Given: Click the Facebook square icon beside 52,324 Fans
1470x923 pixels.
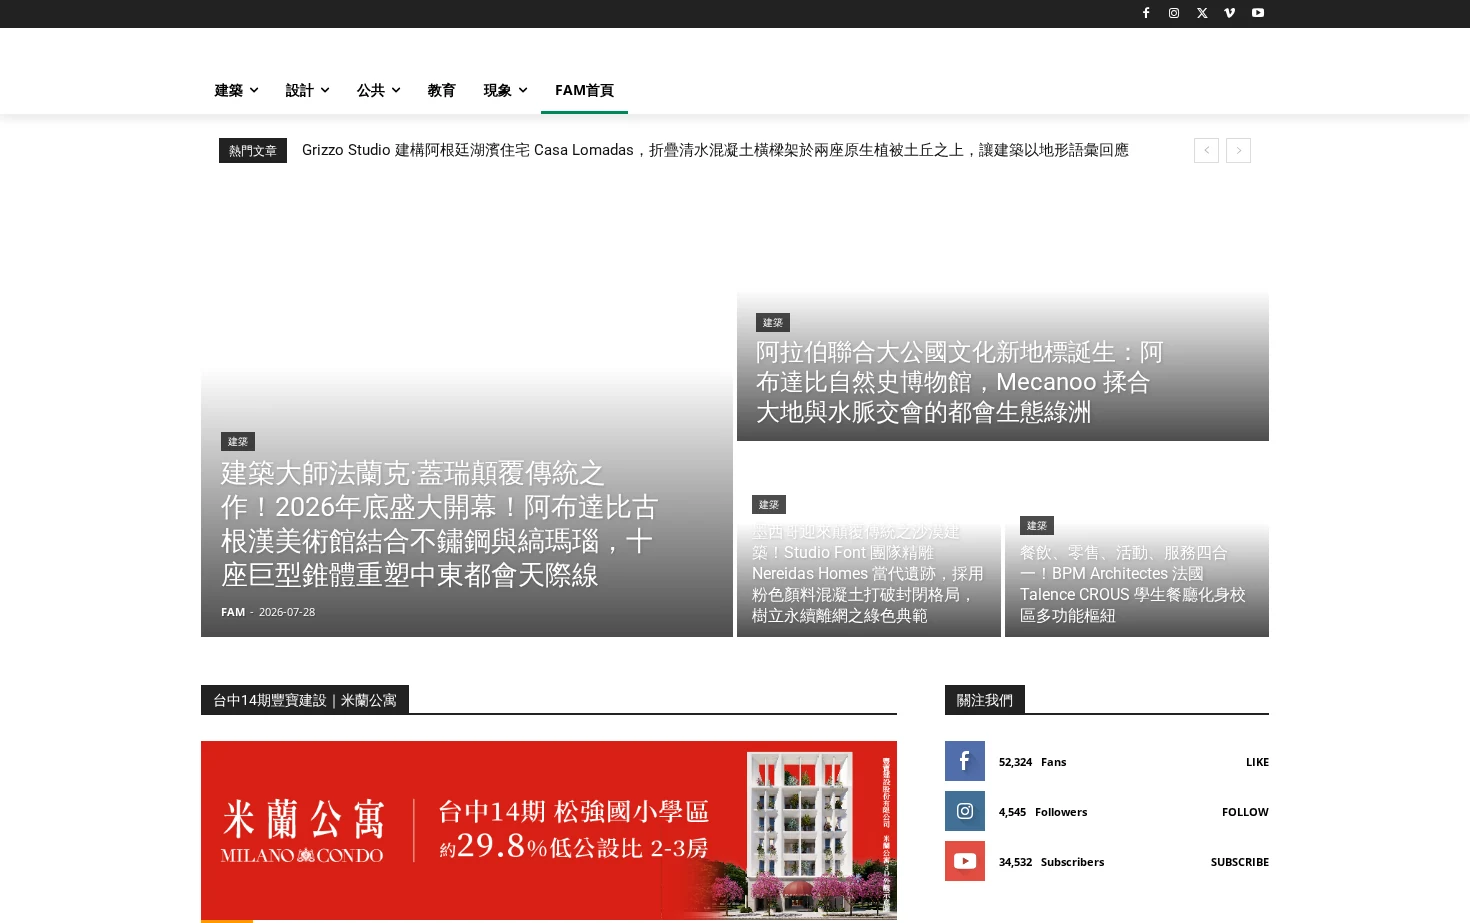Looking at the screenshot, I should pyautogui.click(x=965, y=761).
